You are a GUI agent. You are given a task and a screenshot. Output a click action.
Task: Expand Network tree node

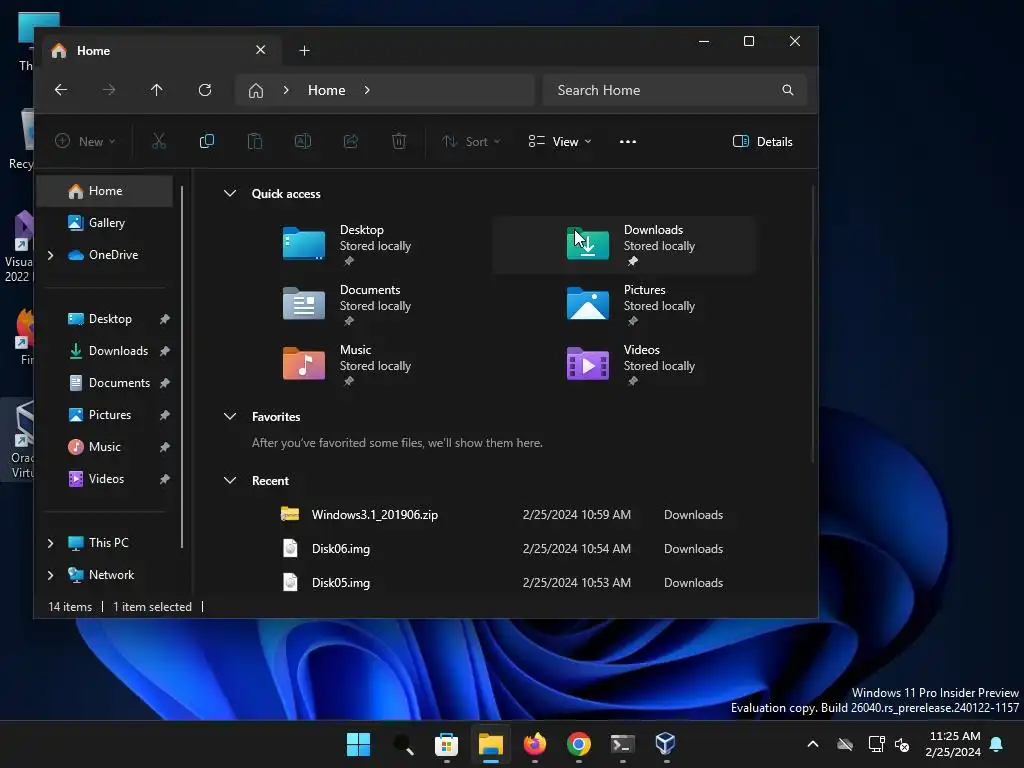coord(51,575)
